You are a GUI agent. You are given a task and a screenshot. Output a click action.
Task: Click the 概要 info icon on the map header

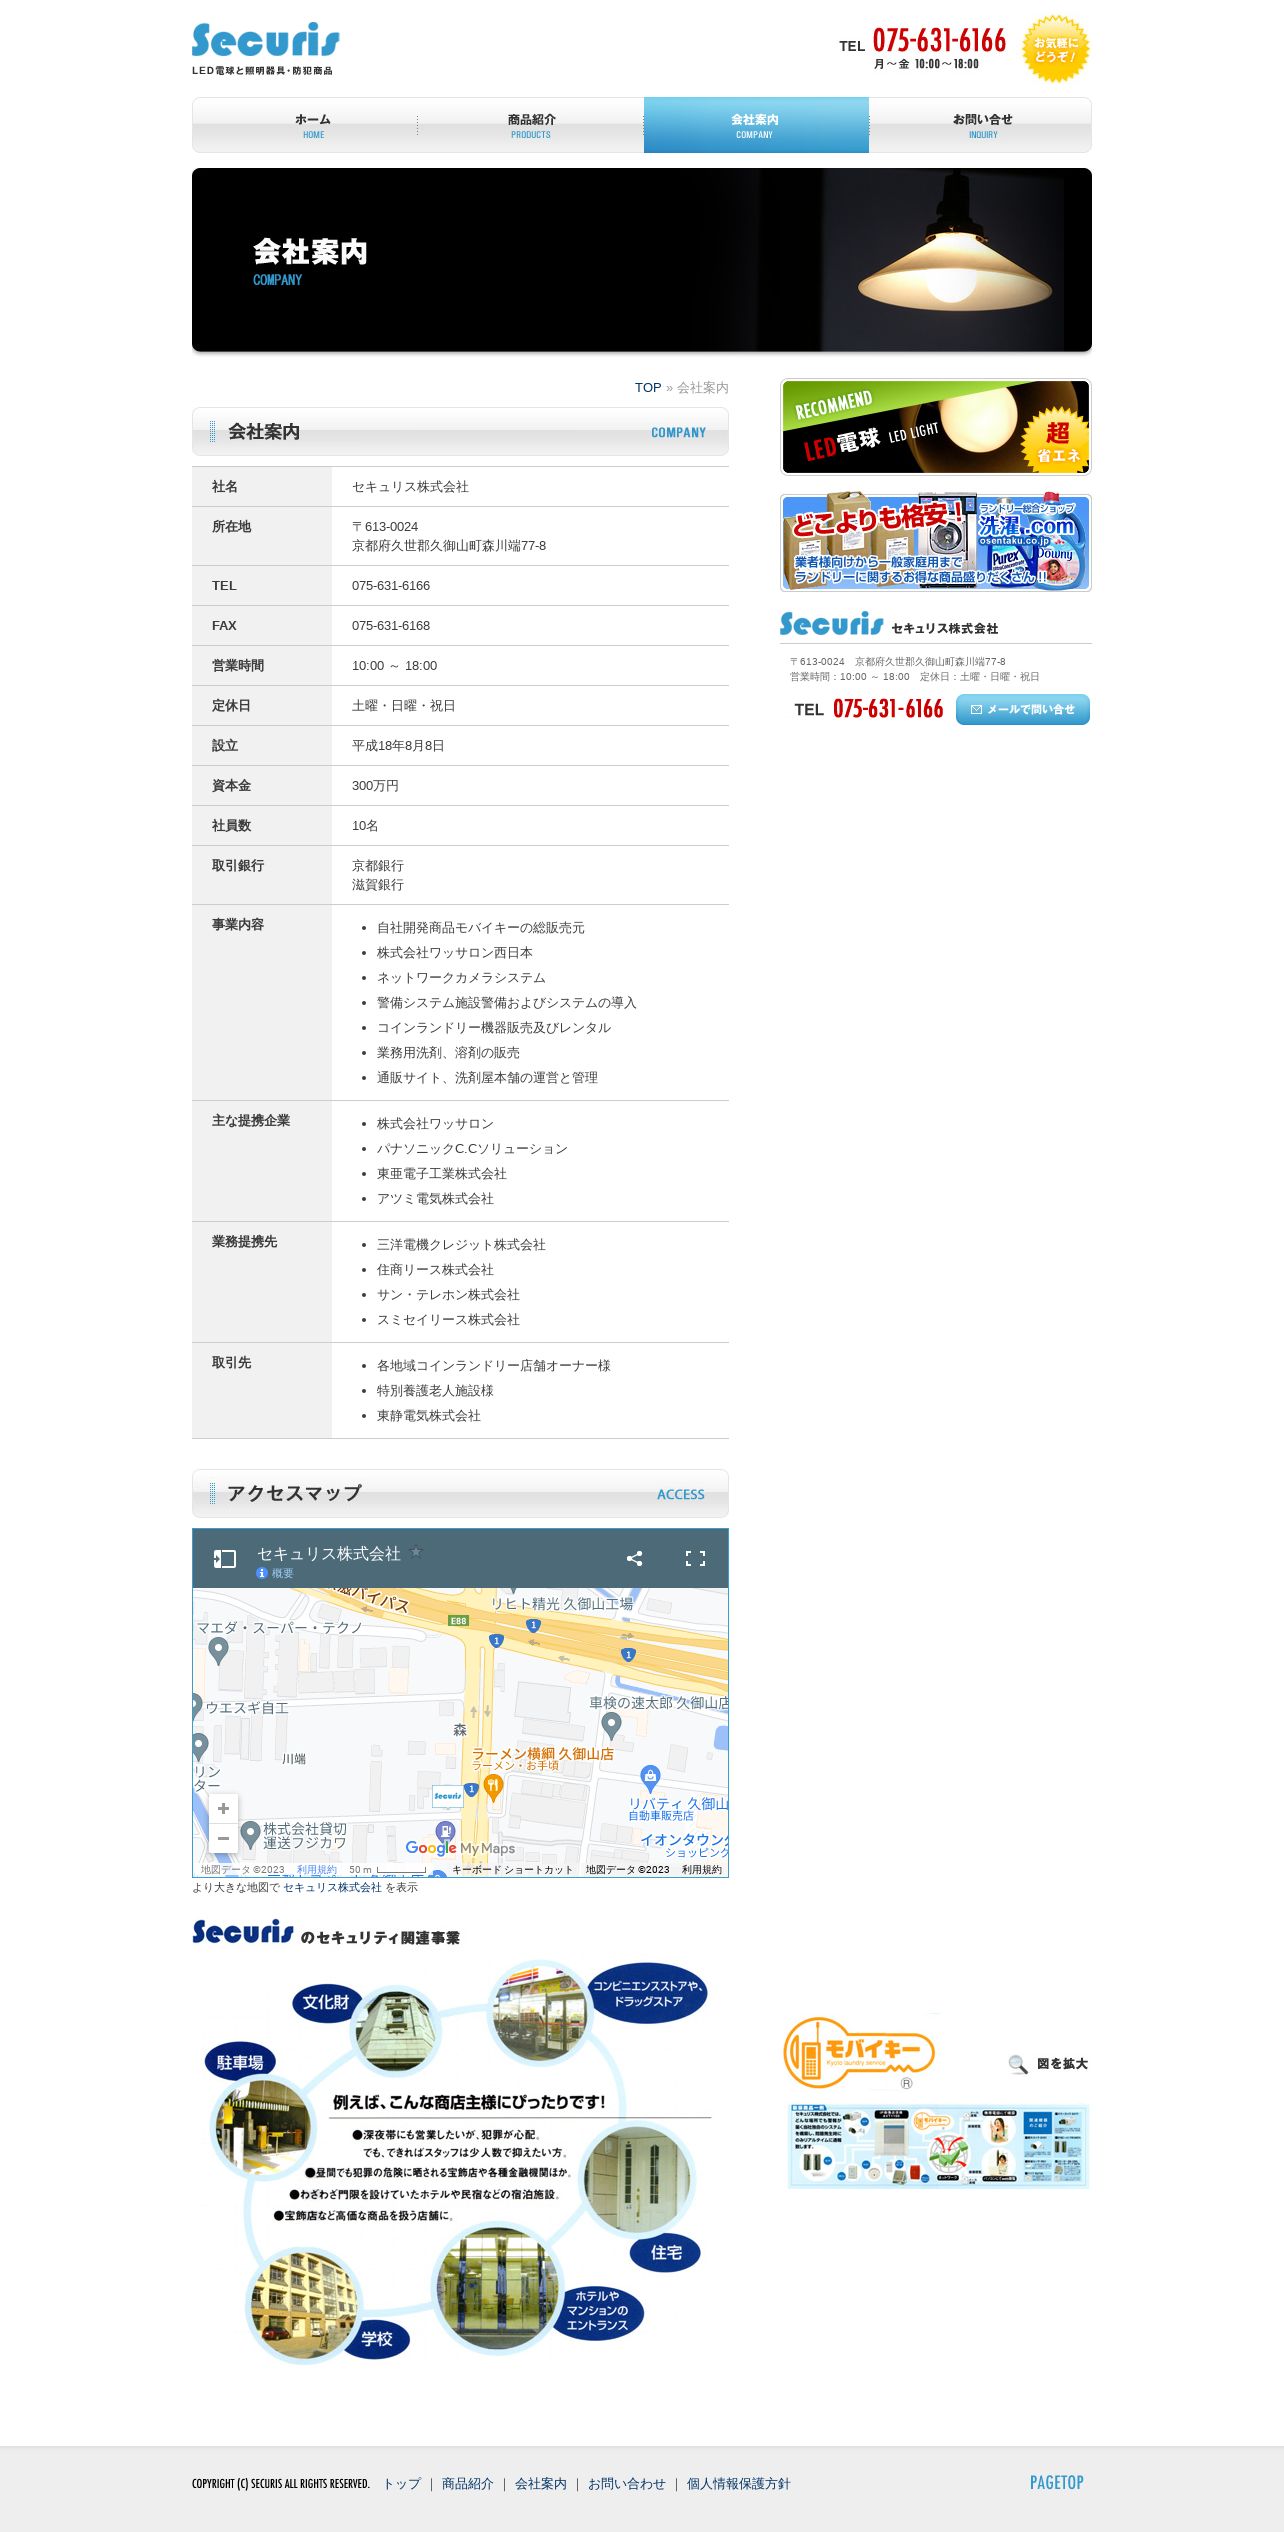pos(262,1573)
